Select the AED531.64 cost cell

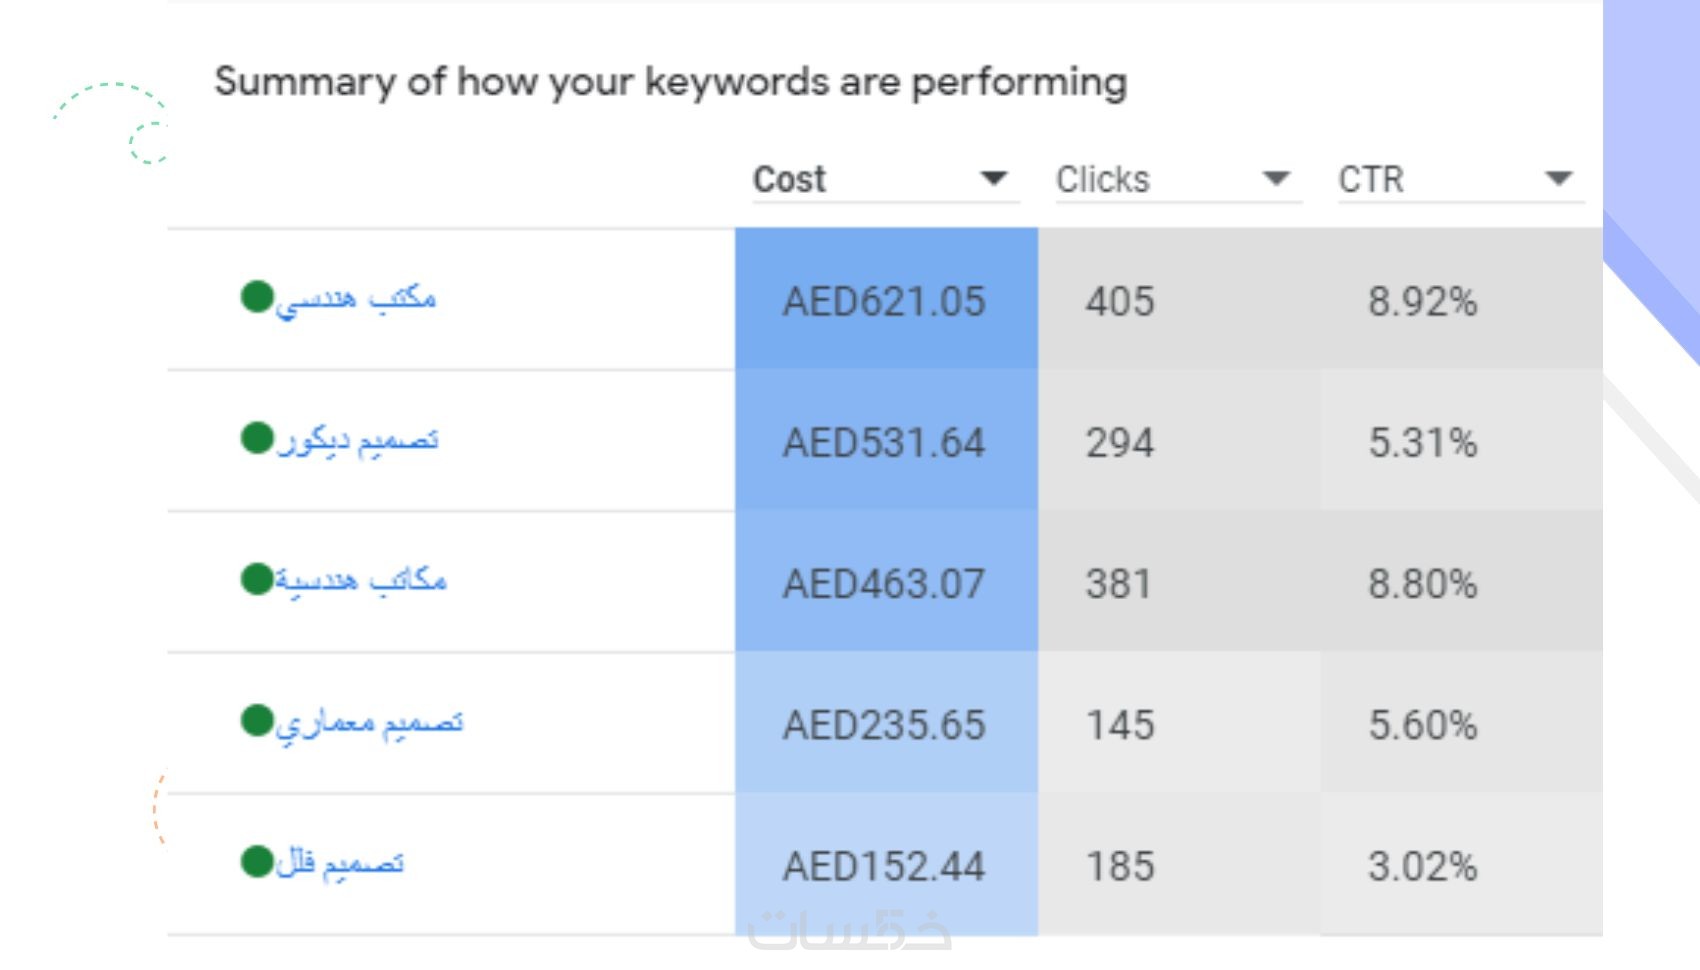tap(884, 442)
